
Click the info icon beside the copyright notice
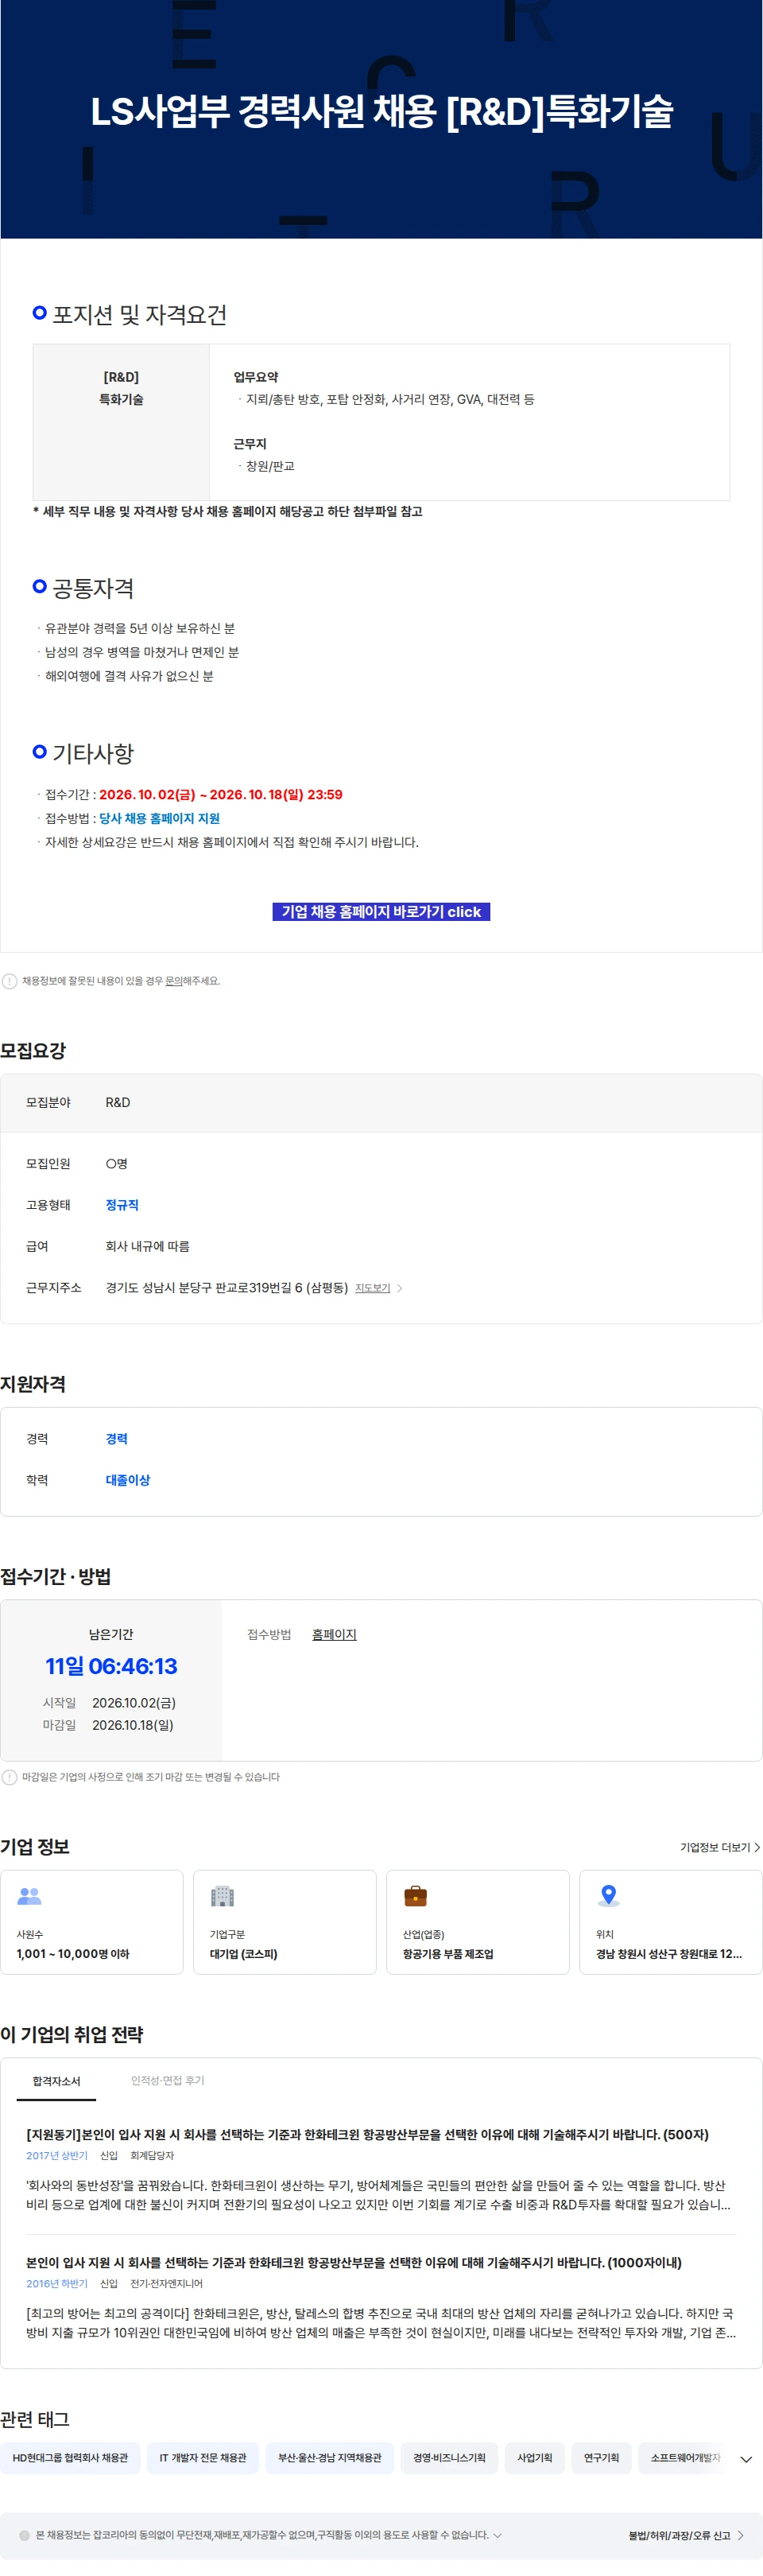pos(24,2535)
